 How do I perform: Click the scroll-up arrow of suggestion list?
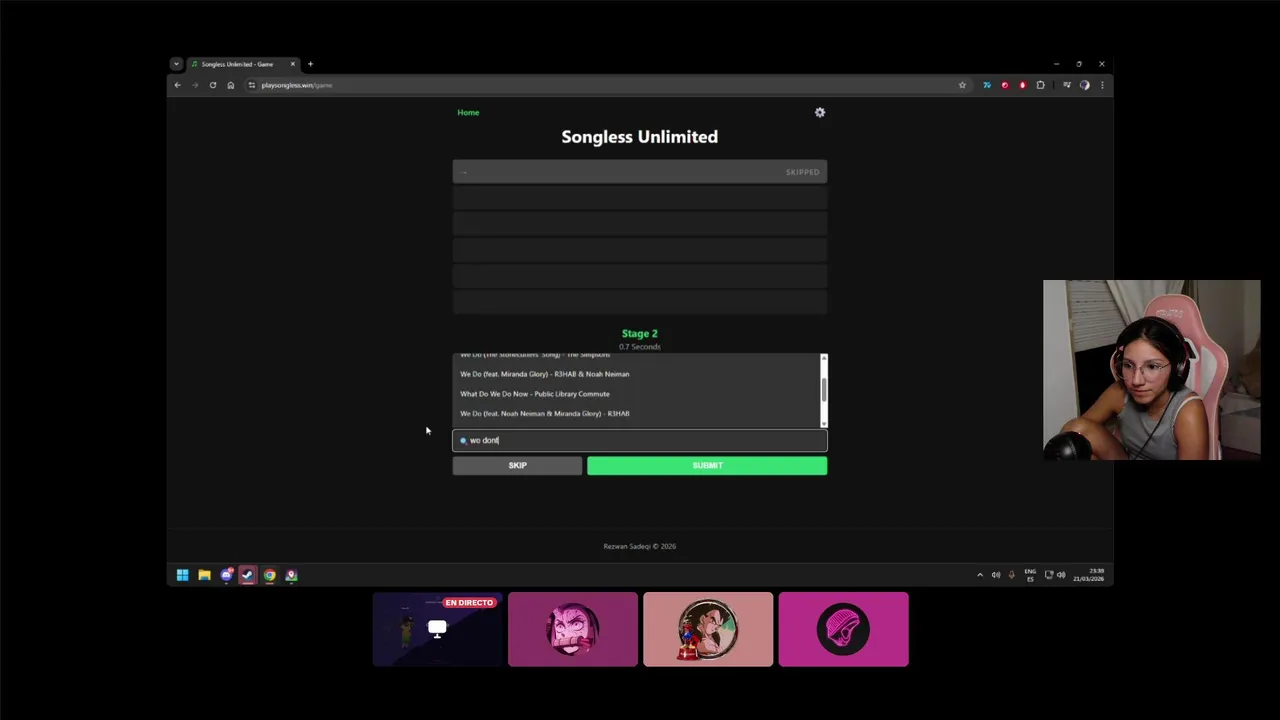(824, 357)
